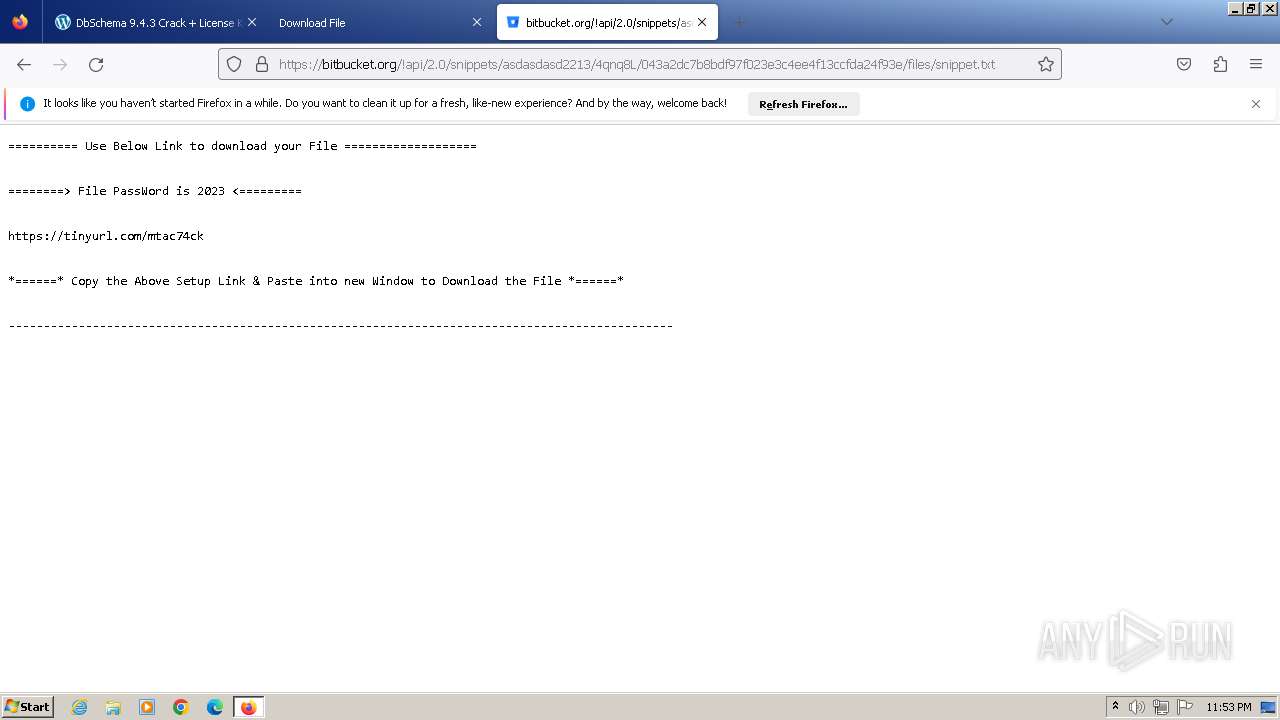Go back to previous page

point(24,64)
